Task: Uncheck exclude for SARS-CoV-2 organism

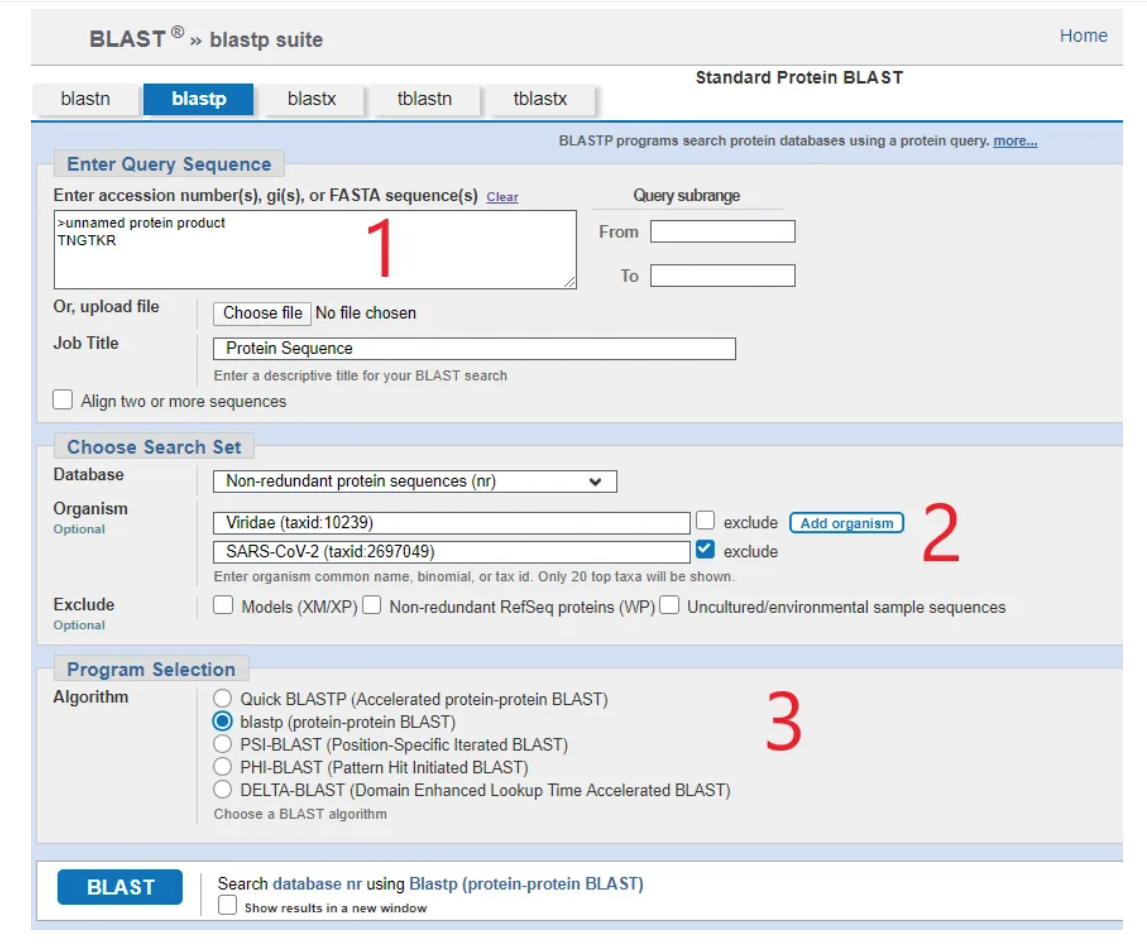Action: point(706,550)
